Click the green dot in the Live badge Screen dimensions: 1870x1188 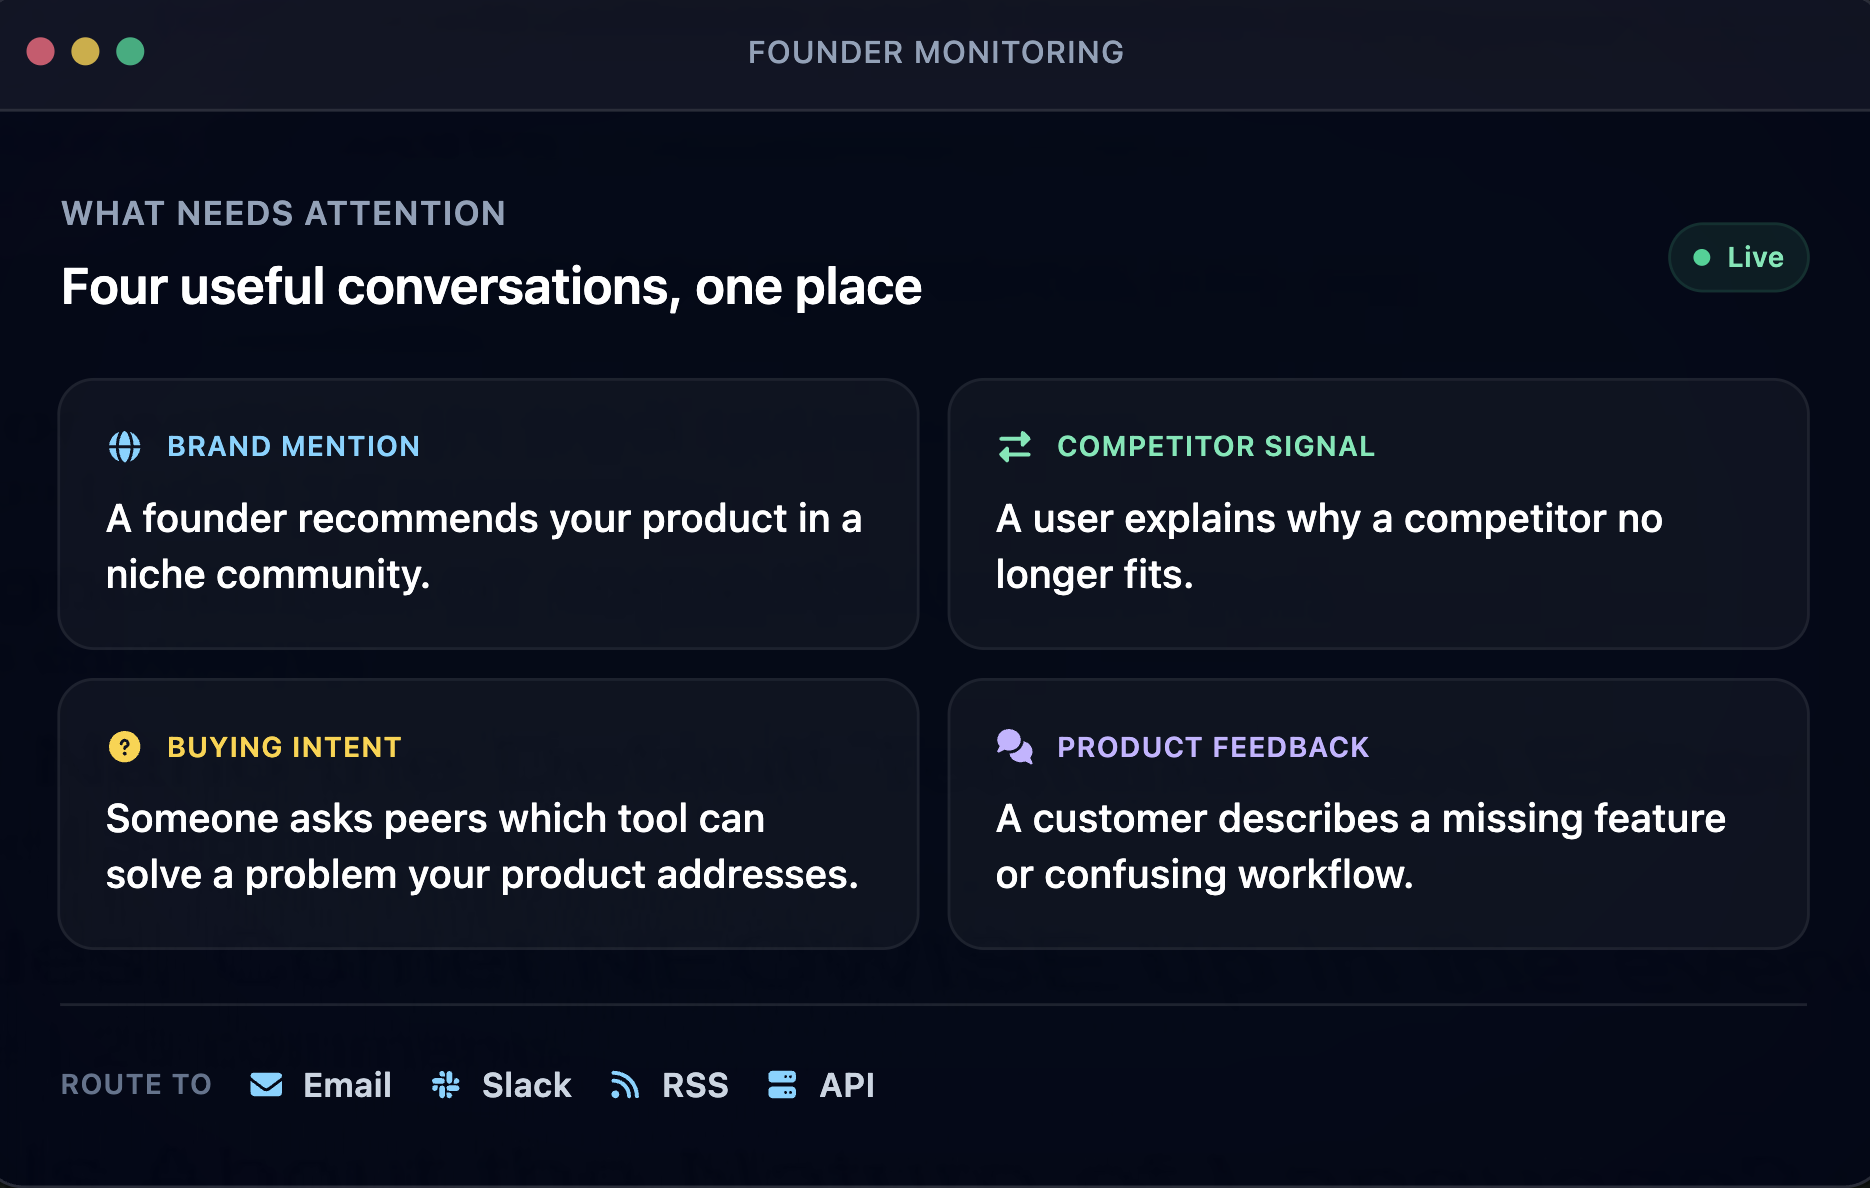point(1702,258)
